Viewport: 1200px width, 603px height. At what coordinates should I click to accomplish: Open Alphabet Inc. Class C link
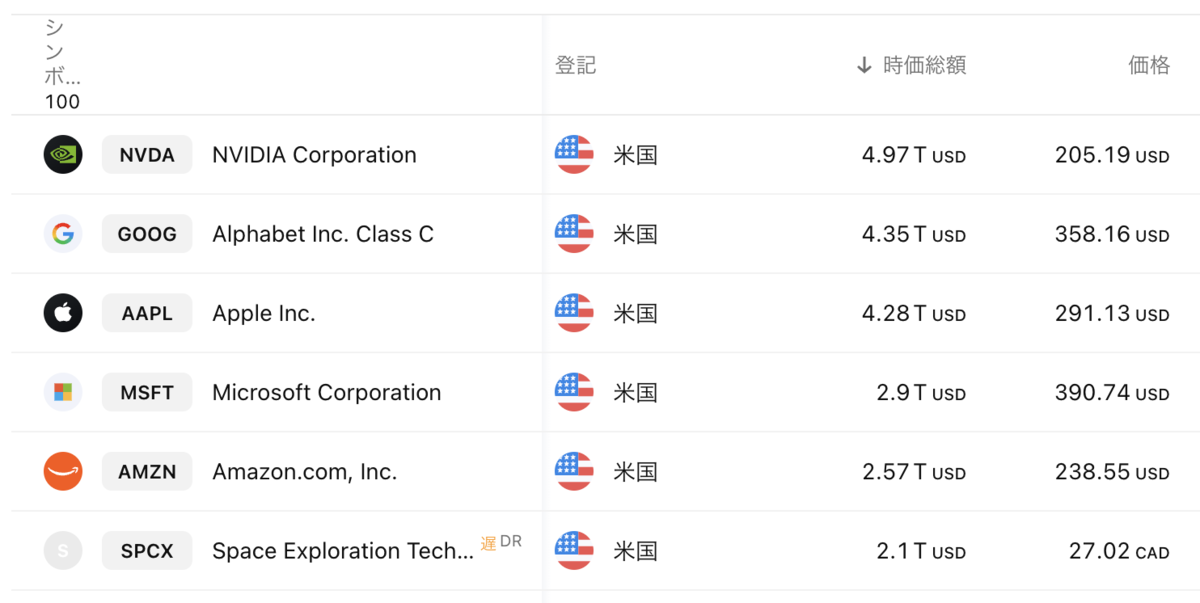tap(323, 234)
